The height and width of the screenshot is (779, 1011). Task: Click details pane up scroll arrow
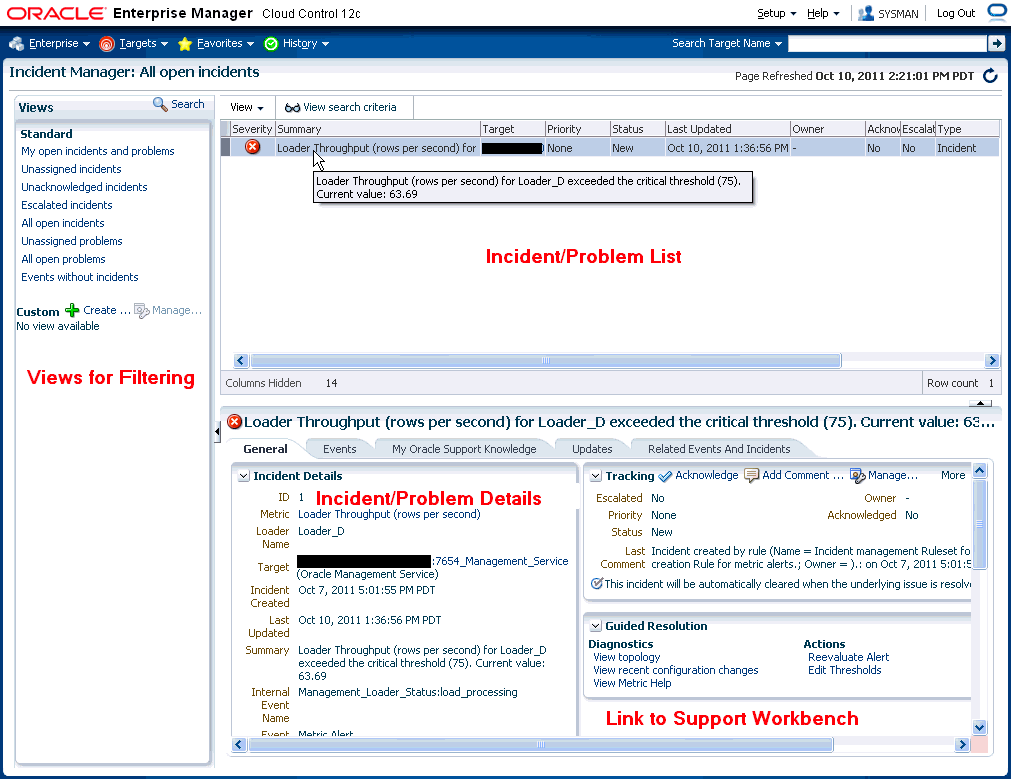click(x=979, y=470)
